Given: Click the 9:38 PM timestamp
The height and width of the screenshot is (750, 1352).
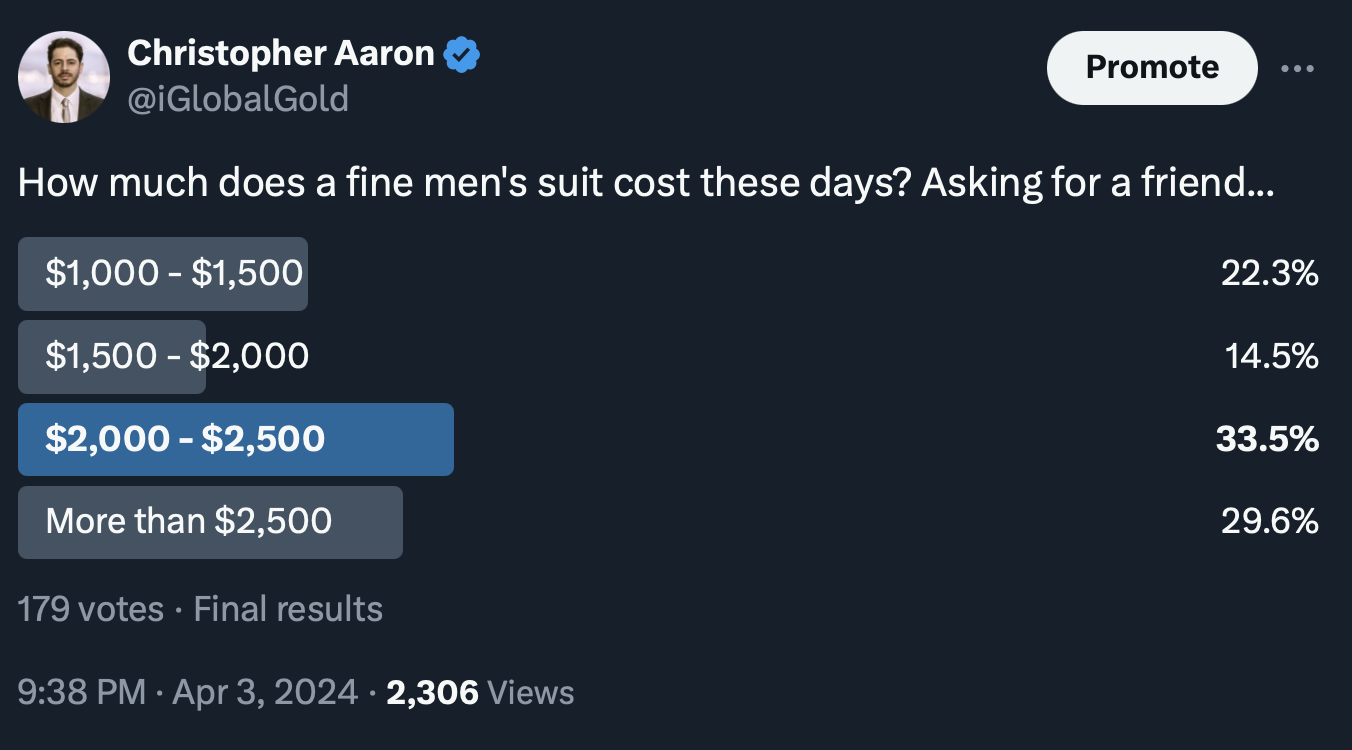Looking at the screenshot, I should [x=81, y=692].
